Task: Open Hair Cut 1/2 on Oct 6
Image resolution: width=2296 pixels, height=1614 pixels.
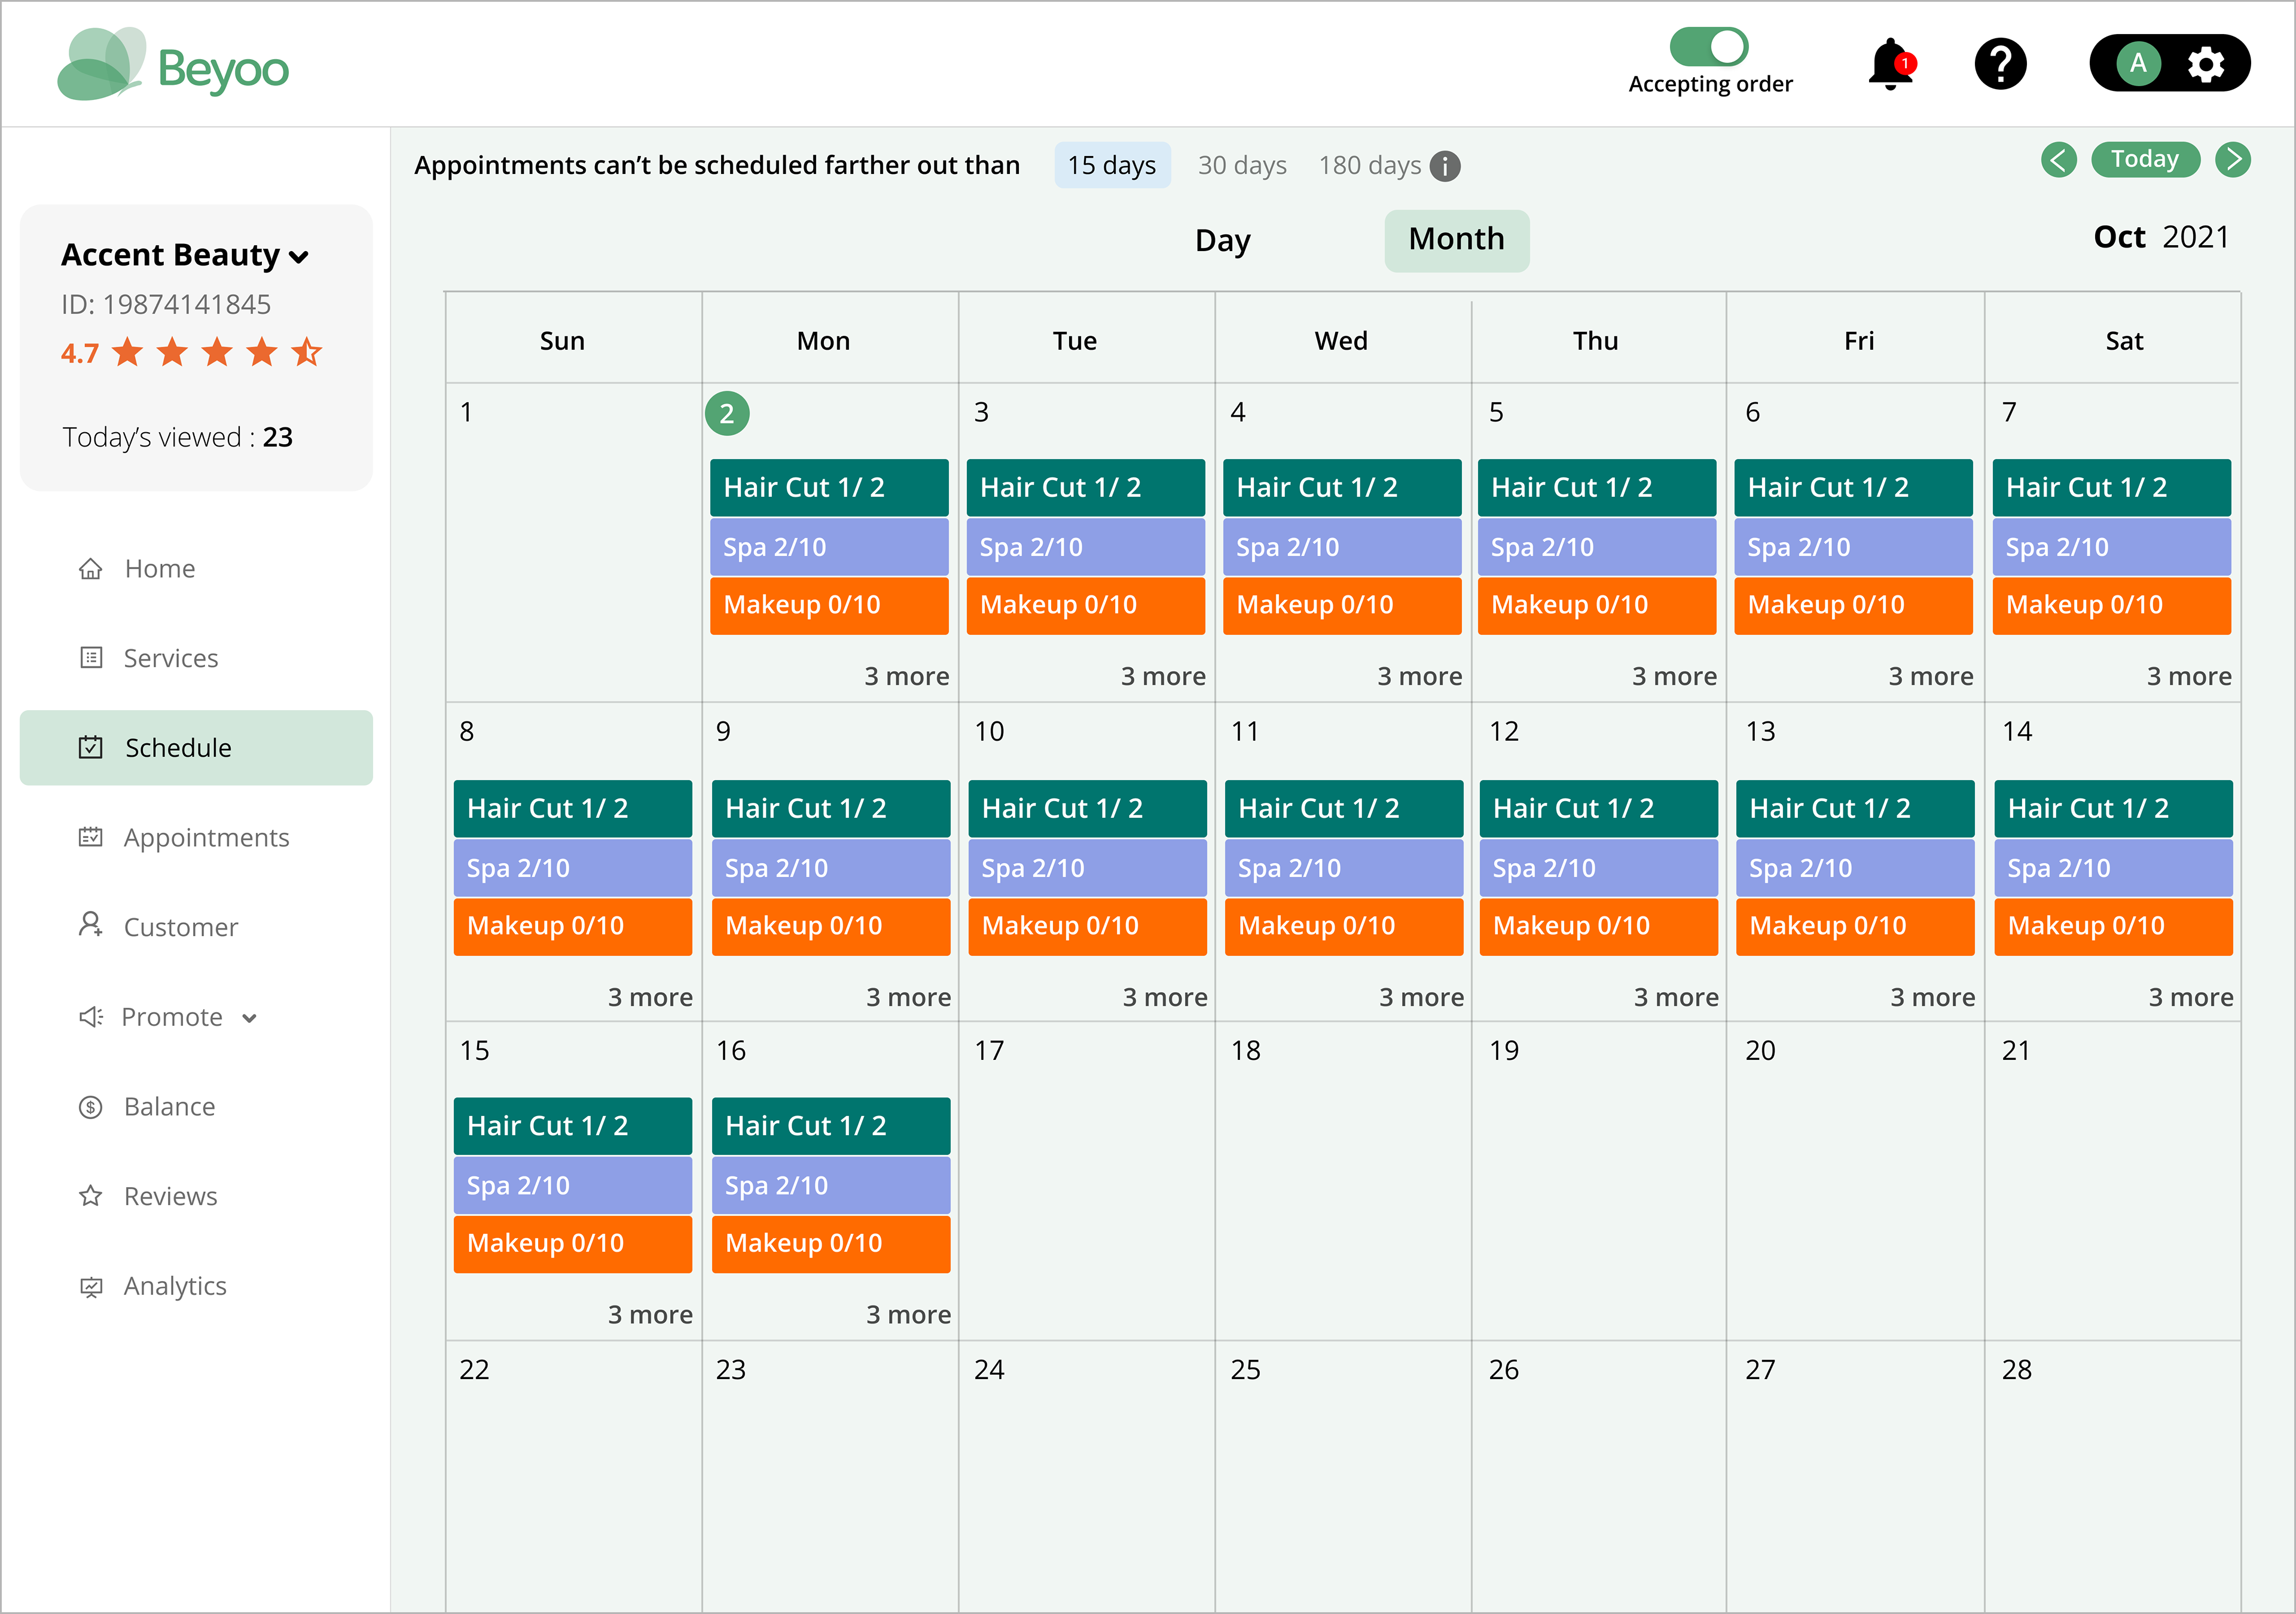Action: pyautogui.click(x=1853, y=488)
